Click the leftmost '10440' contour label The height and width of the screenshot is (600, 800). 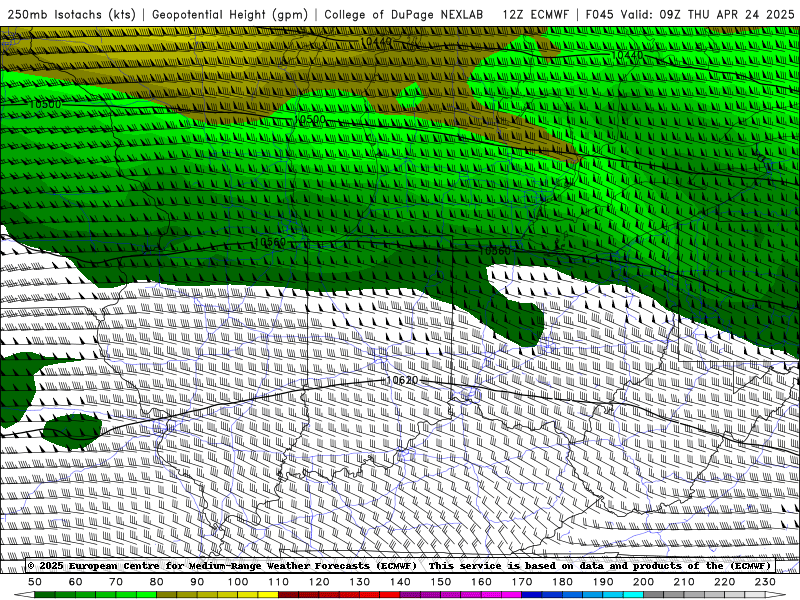[376, 41]
